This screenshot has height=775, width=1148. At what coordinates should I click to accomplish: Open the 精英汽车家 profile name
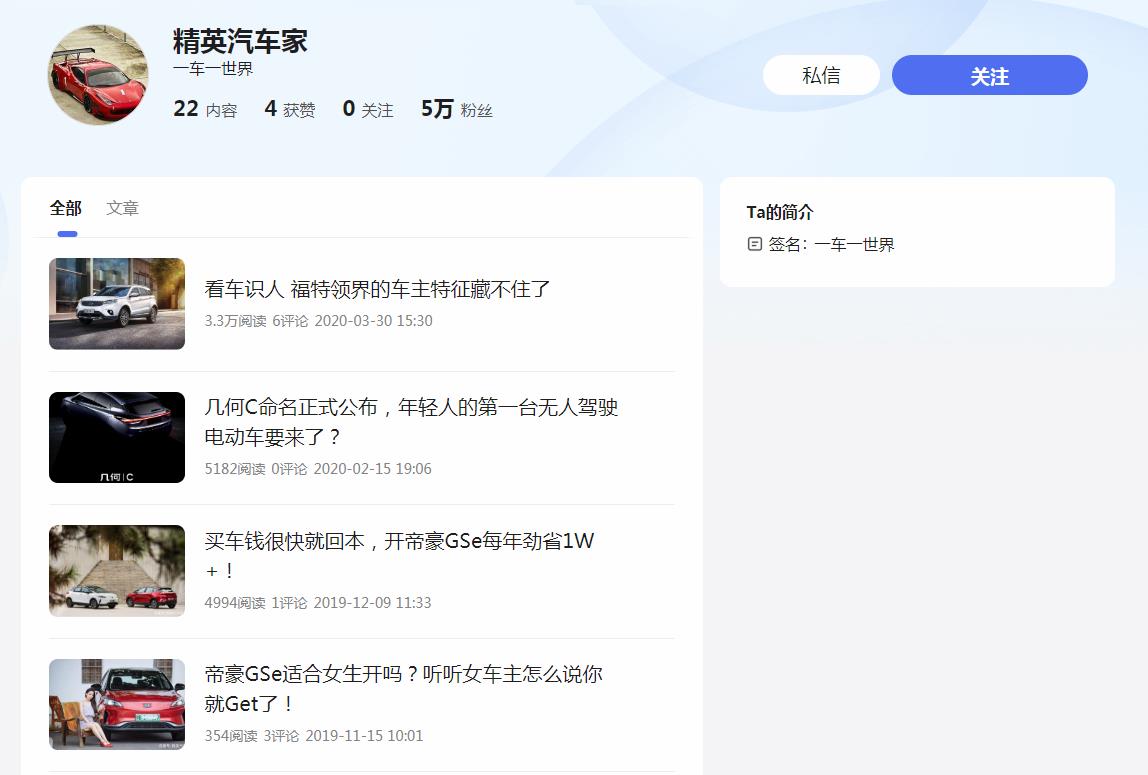coord(240,41)
